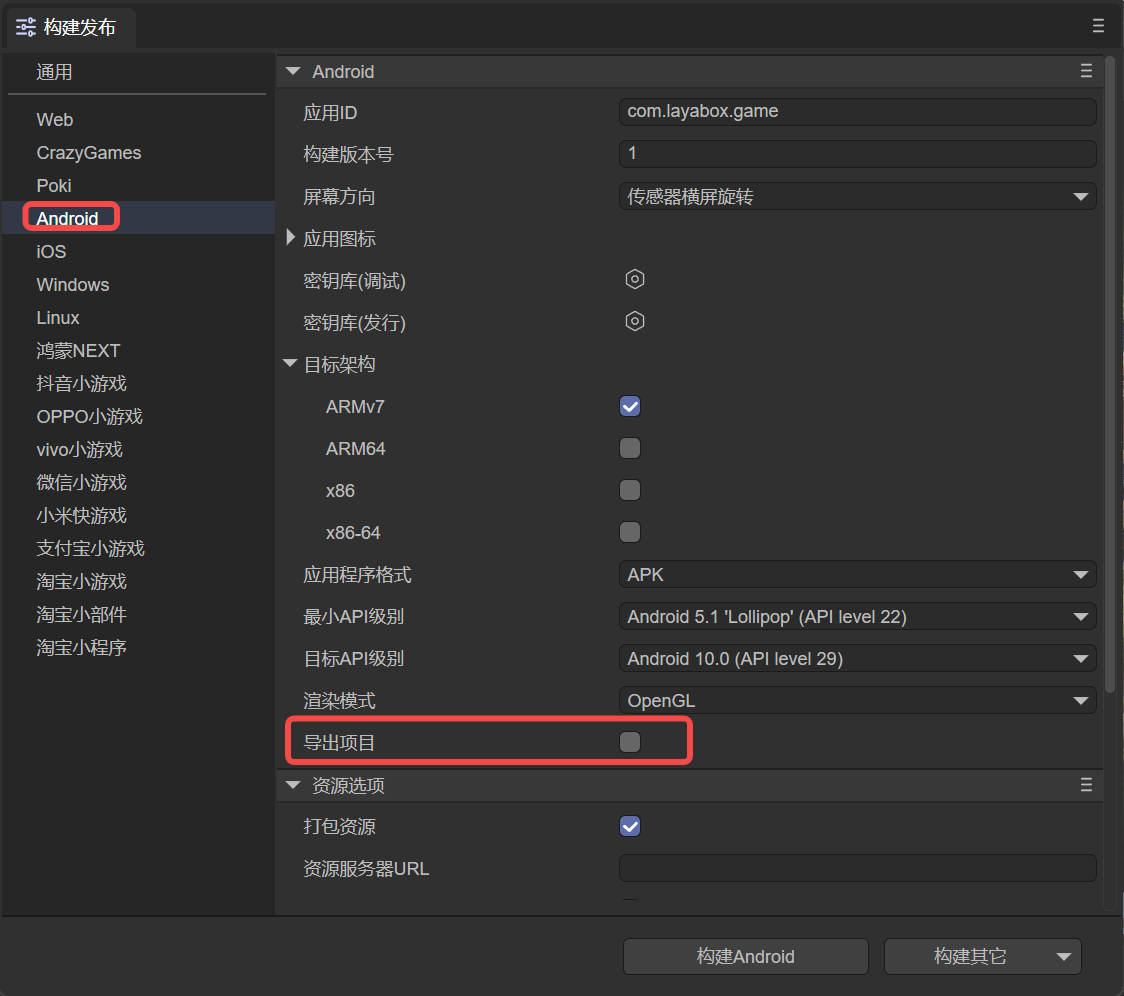The width and height of the screenshot is (1124, 996).
Task: Click the release keystore (密钥库发行) hexagon icon
Action: pyautogui.click(x=634, y=322)
